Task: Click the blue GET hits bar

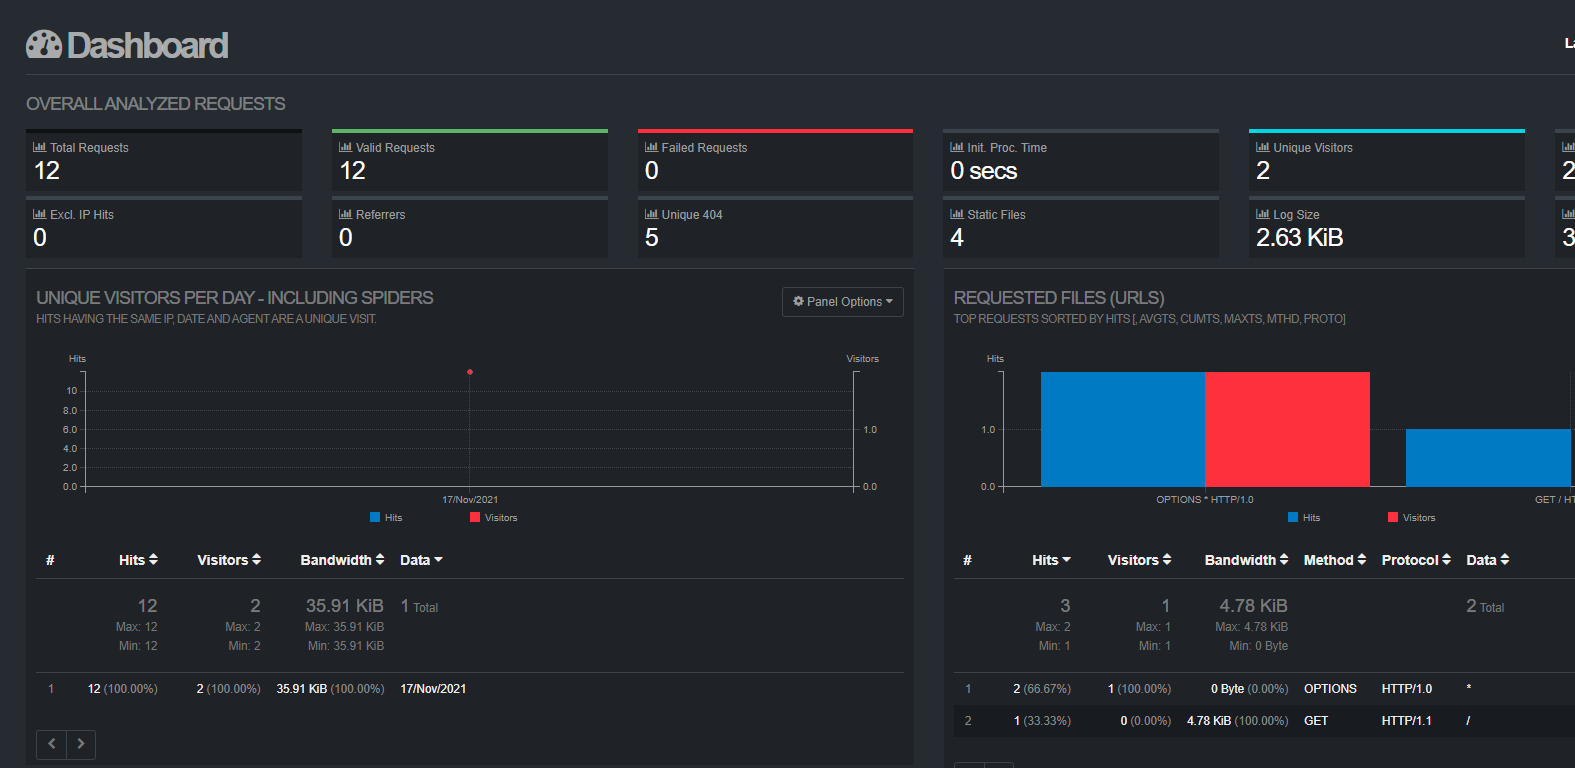Action: (1488, 458)
